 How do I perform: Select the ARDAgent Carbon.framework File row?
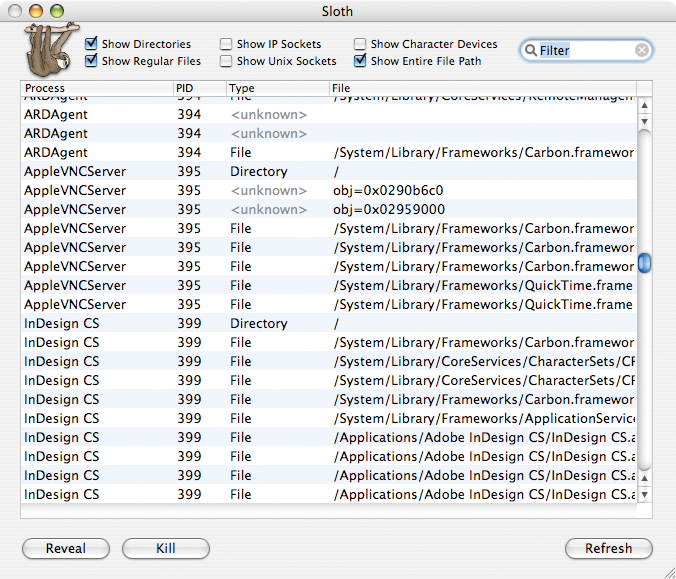(329, 152)
